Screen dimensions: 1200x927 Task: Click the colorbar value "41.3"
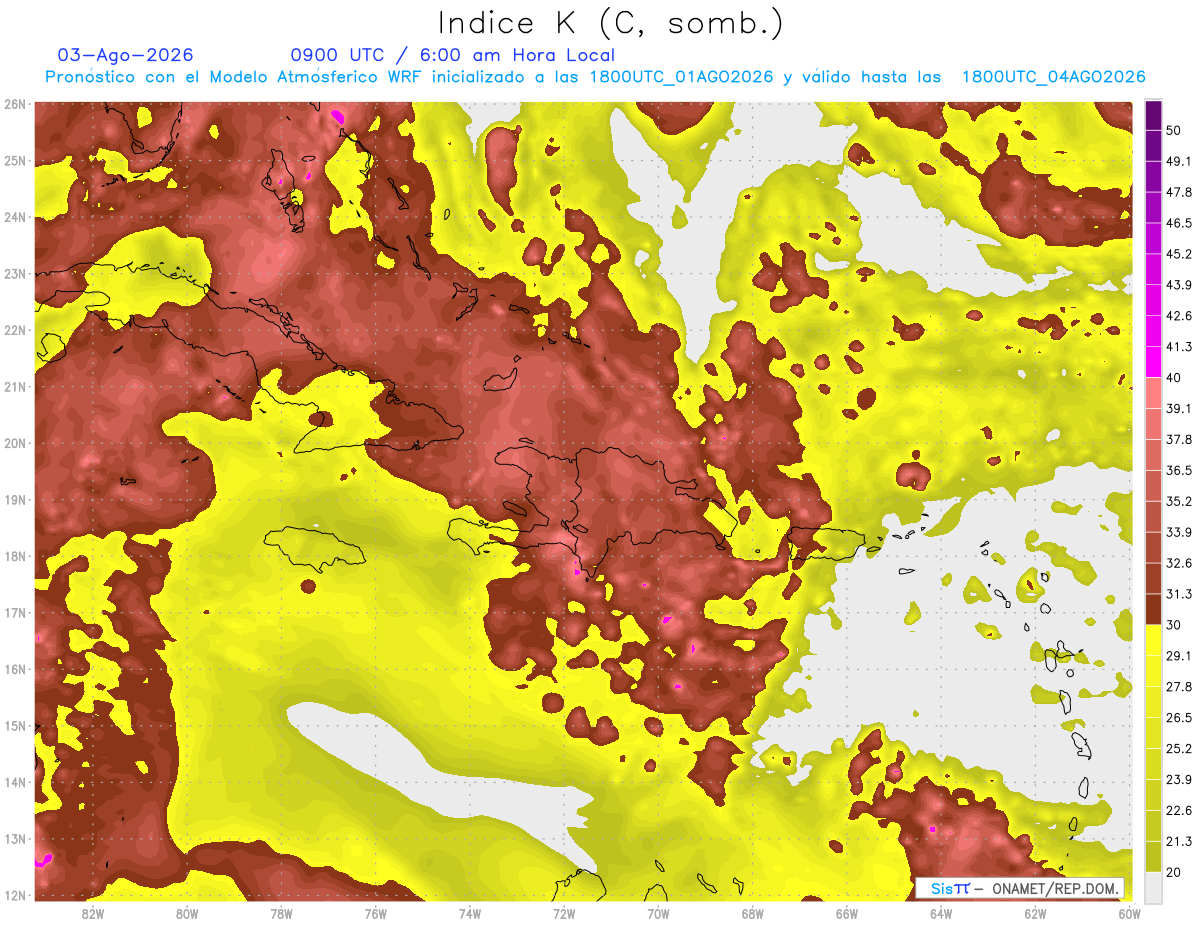[x=1179, y=347]
